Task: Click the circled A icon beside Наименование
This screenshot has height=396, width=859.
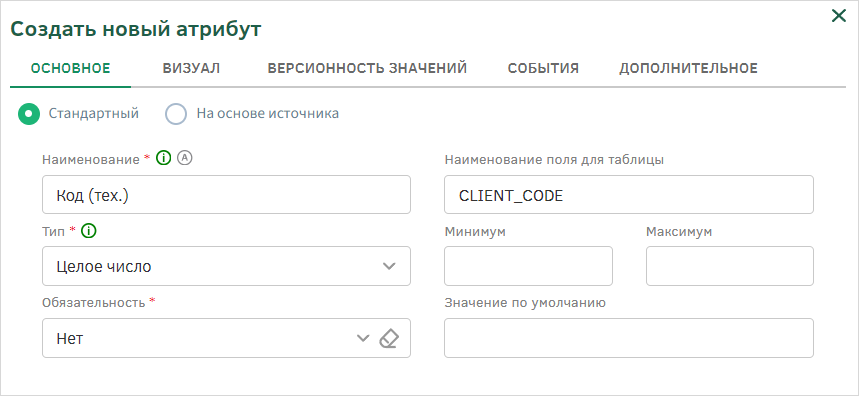Action: [186, 158]
